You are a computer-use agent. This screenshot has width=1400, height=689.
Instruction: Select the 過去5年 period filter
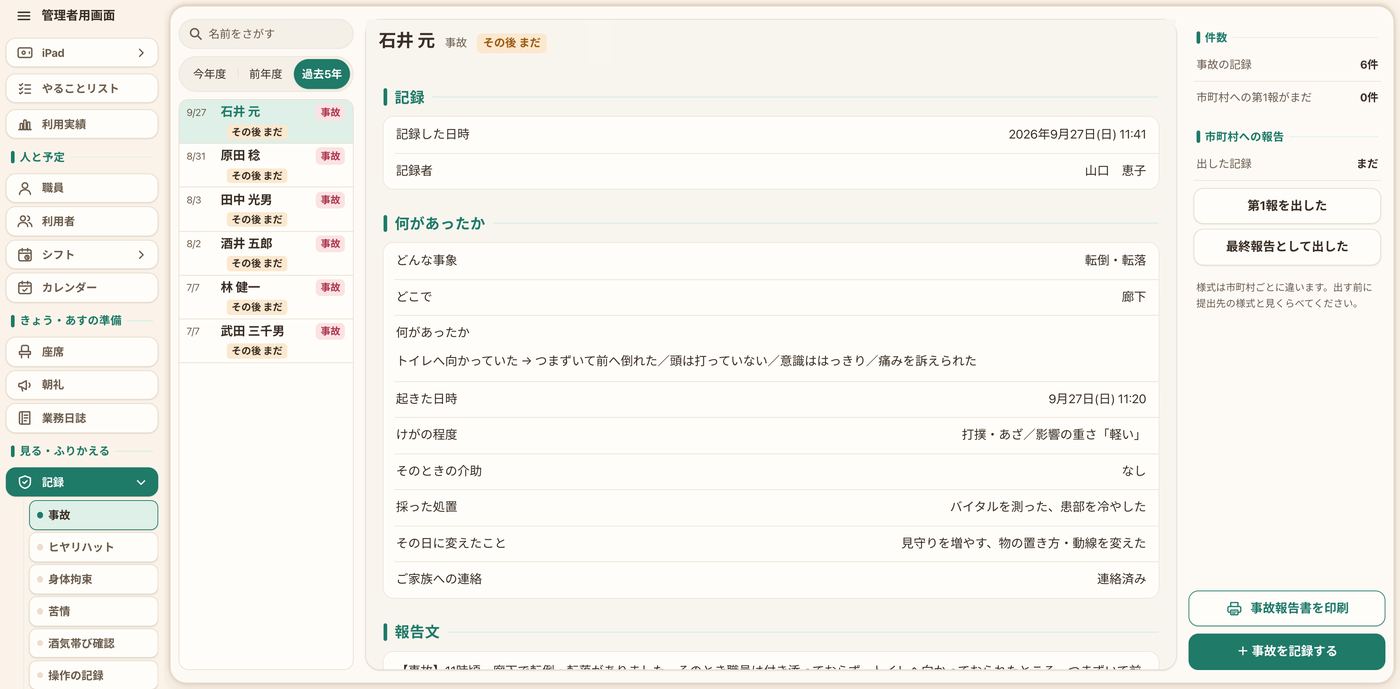[322, 74]
